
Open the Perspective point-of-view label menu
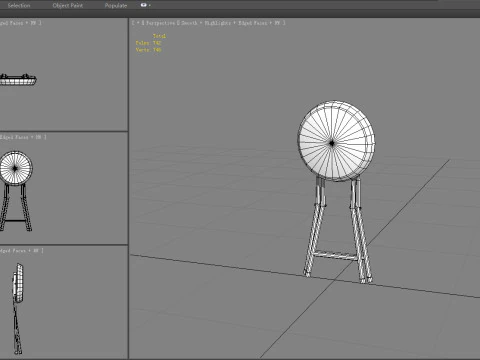point(160,23)
